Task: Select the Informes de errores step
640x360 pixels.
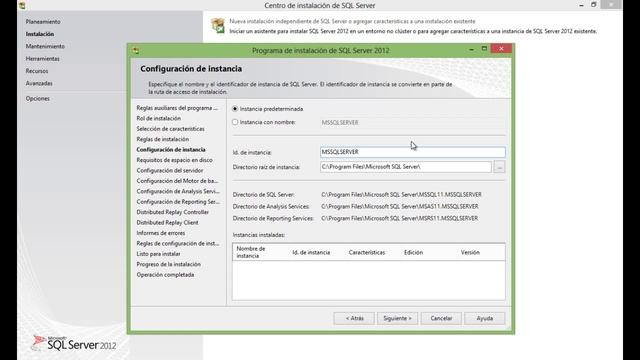Action: point(161,233)
